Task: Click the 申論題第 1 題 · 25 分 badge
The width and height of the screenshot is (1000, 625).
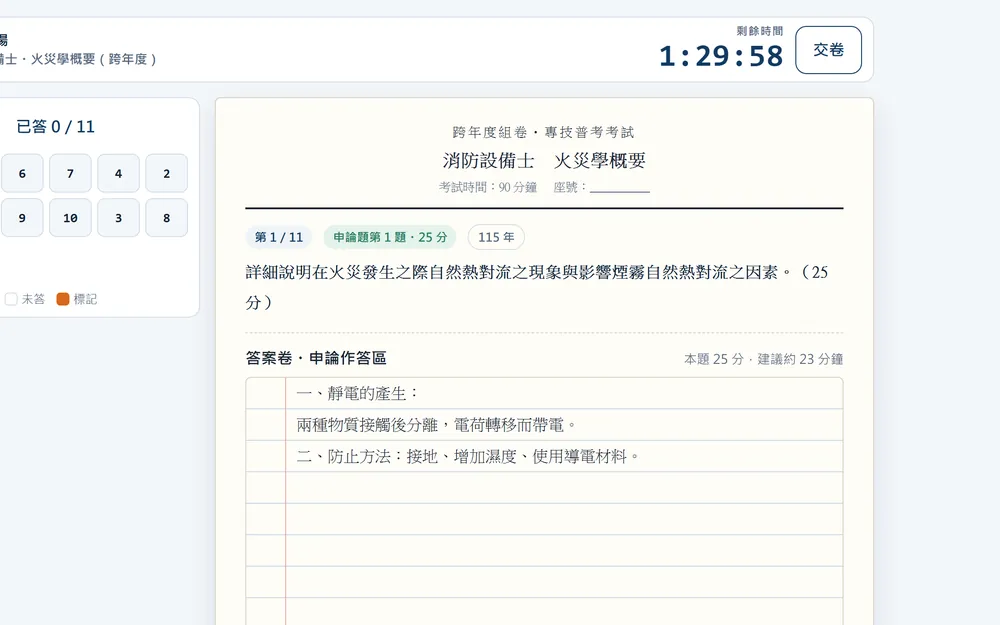Action: point(390,237)
